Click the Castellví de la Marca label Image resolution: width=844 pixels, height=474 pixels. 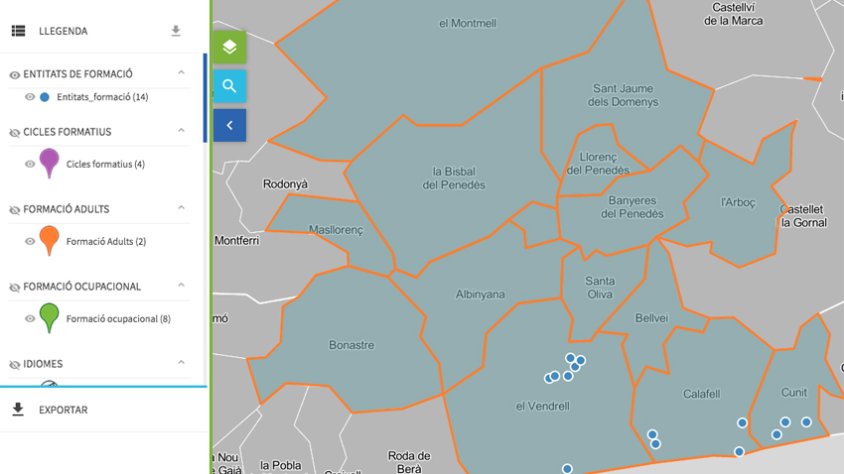733,14
